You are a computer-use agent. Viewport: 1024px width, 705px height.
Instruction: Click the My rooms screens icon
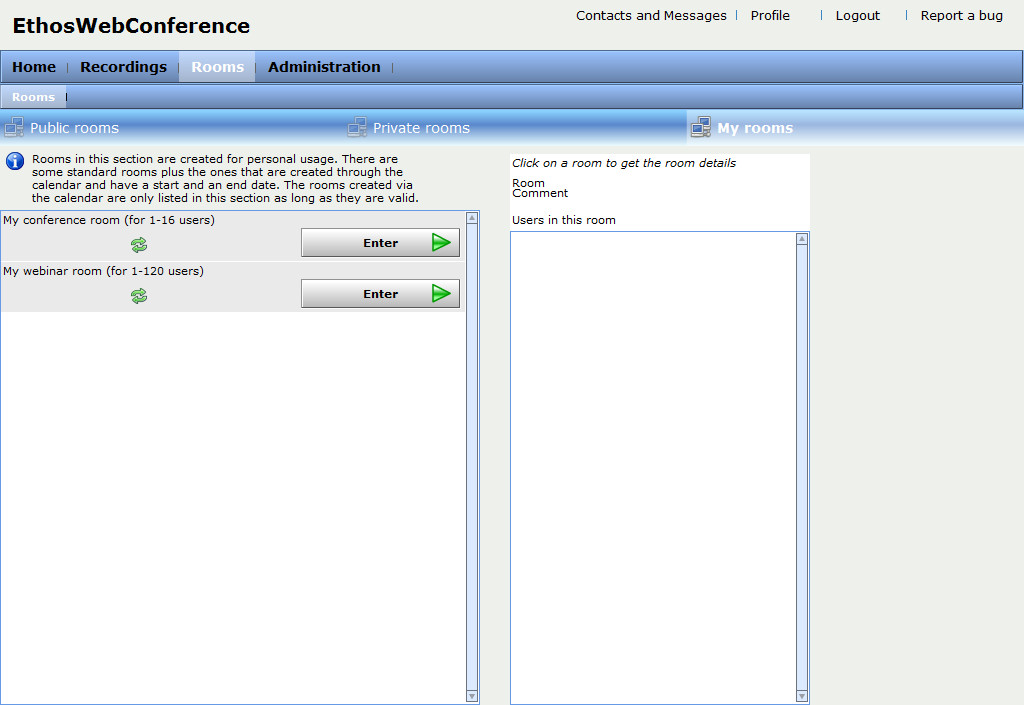(x=700, y=127)
